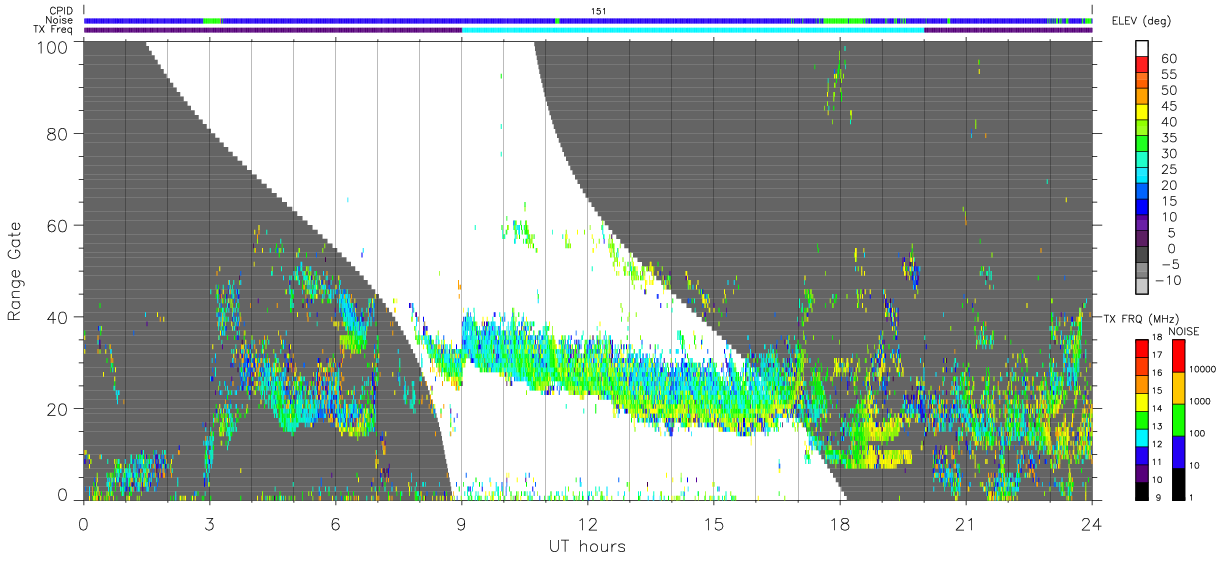
Task: Select the yellow segment of the ELEV color bar
Action: [1142, 113]
